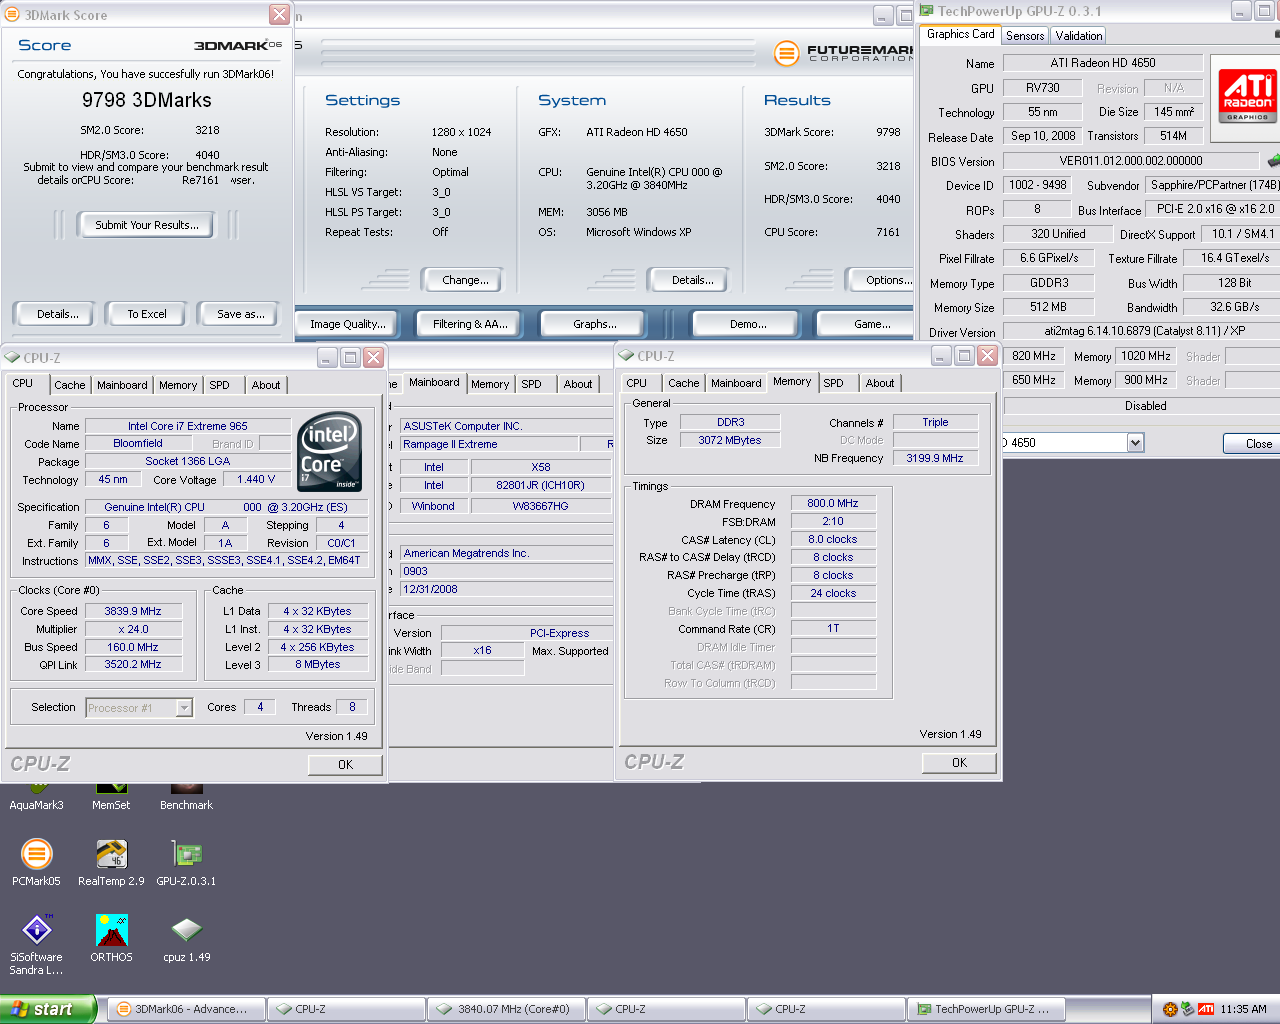The width and height of the screenshot is (1280, 1024).
Task: Open the Windows Start menu
Action: pos(48,1009)
